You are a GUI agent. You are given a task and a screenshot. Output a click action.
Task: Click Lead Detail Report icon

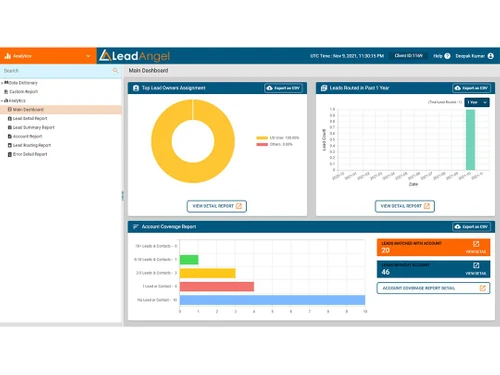point(10,118)
